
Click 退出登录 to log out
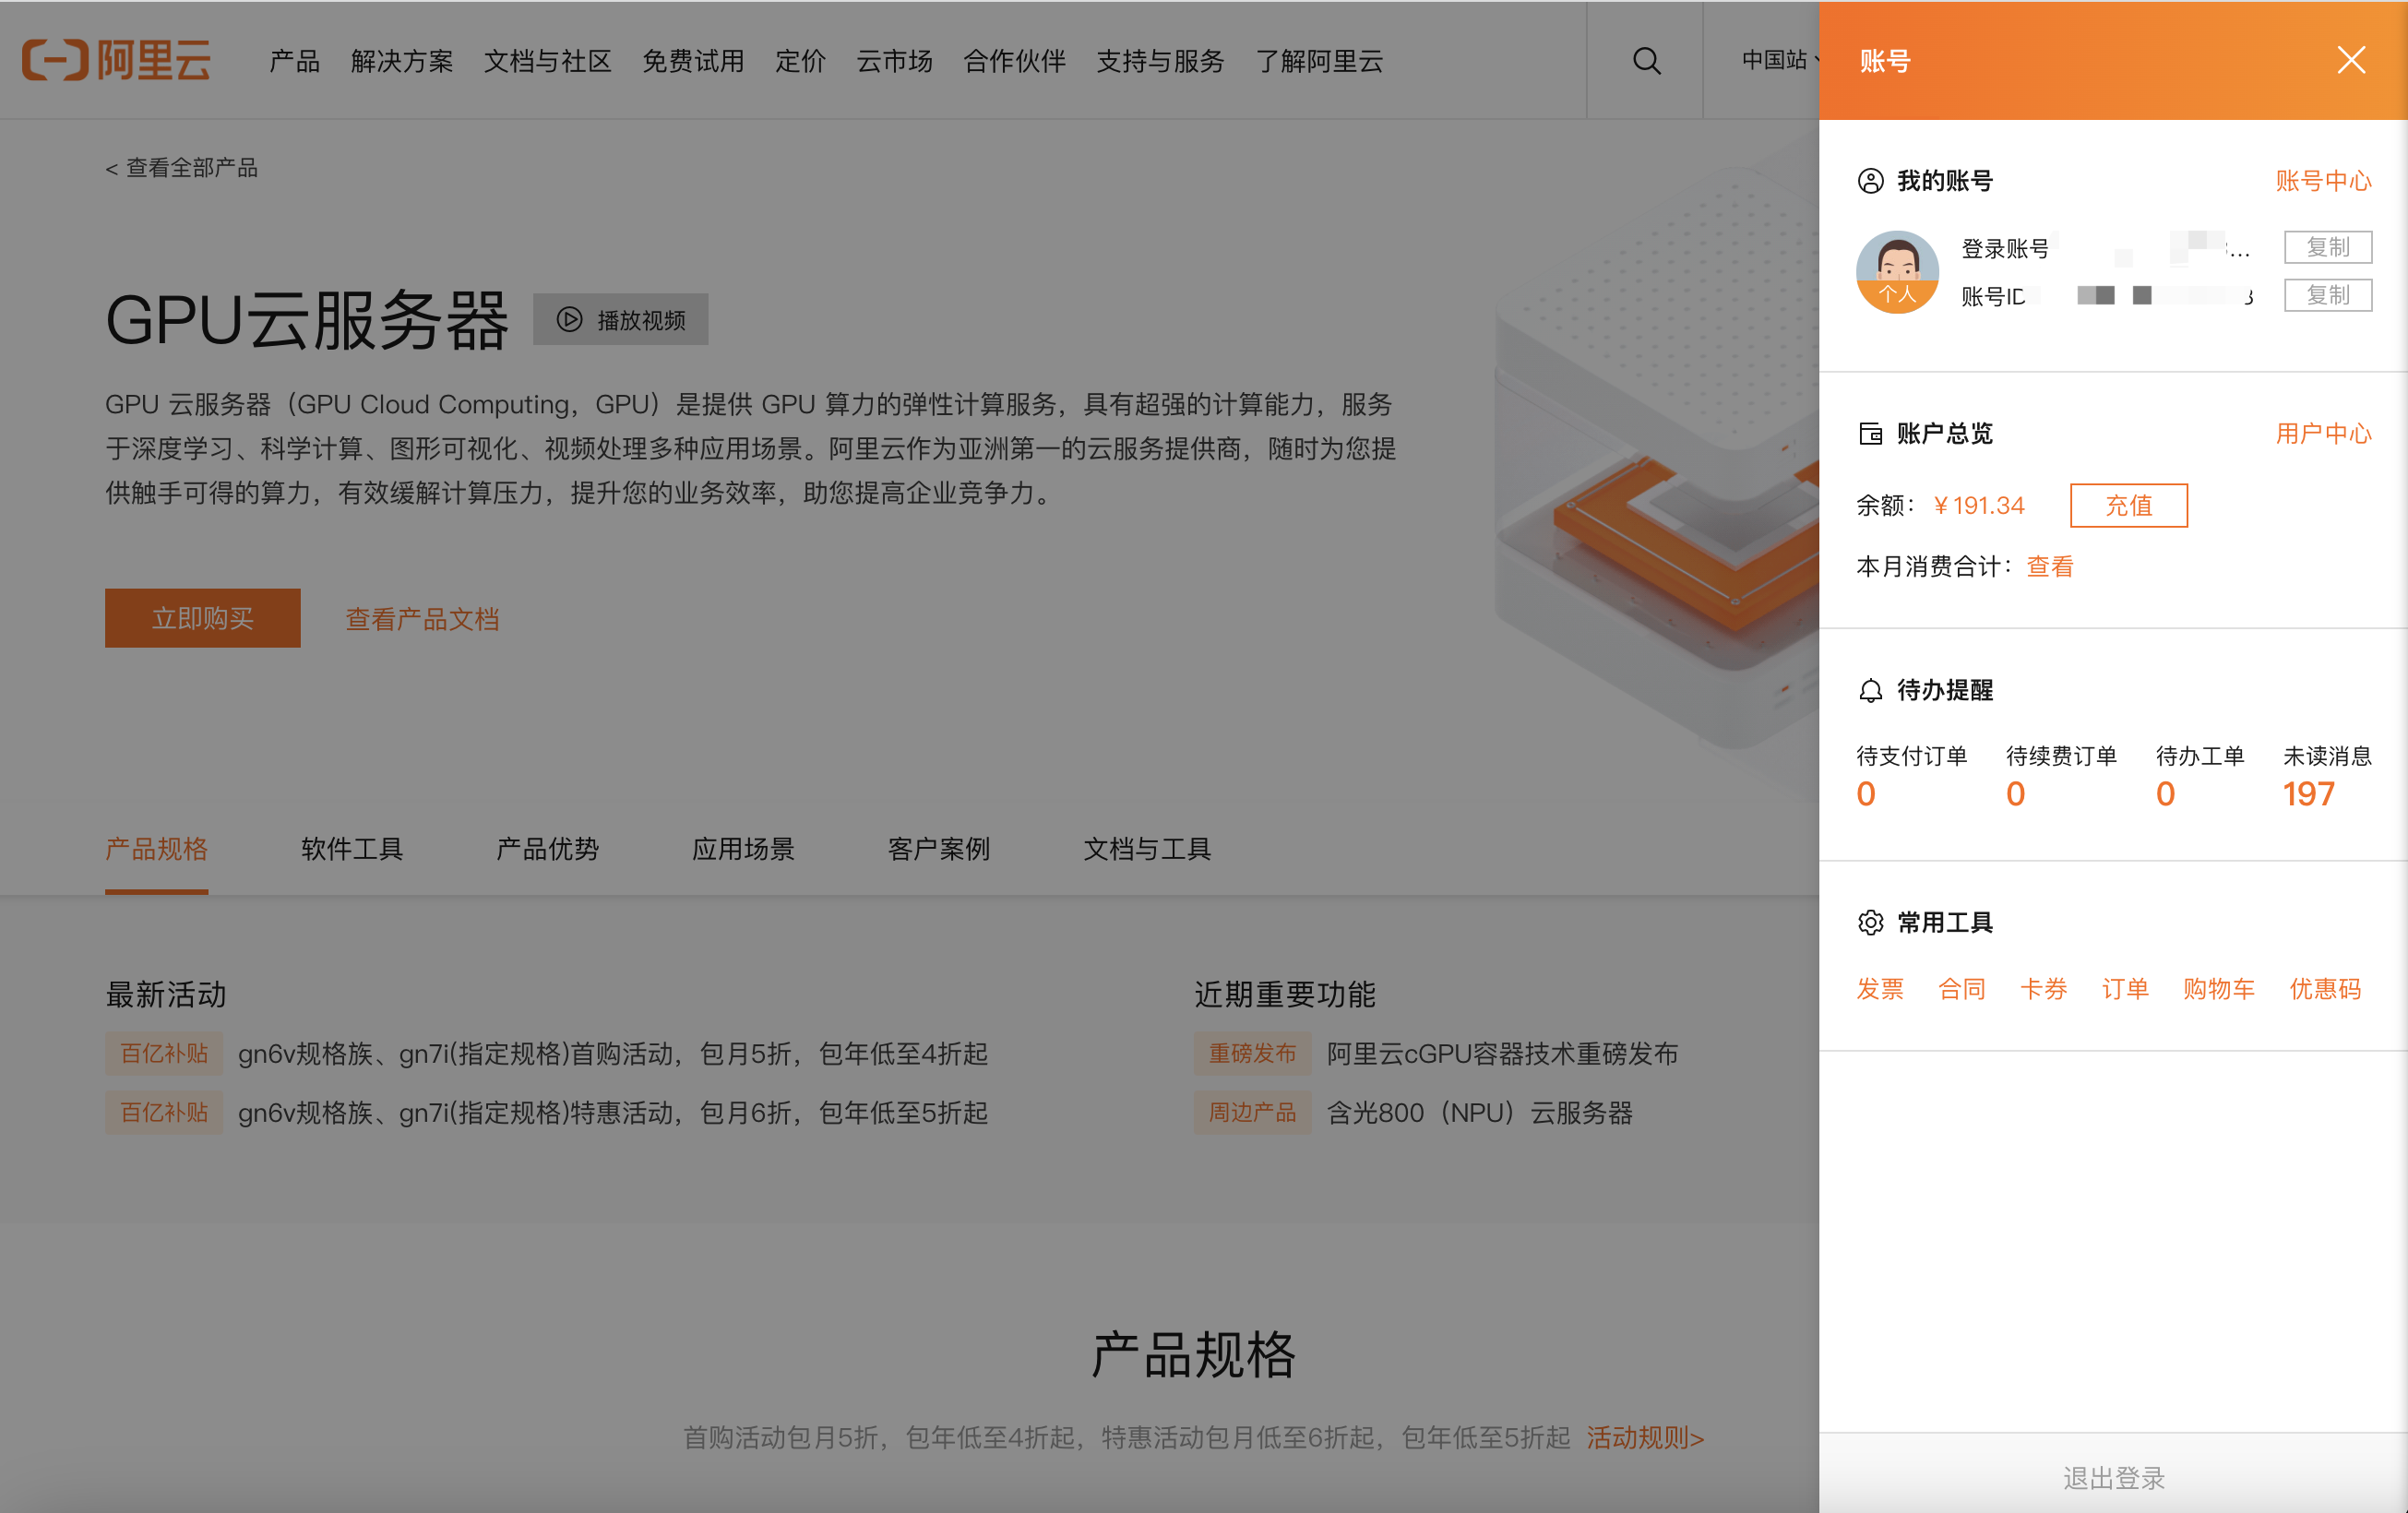(x=2113, y=1478)
